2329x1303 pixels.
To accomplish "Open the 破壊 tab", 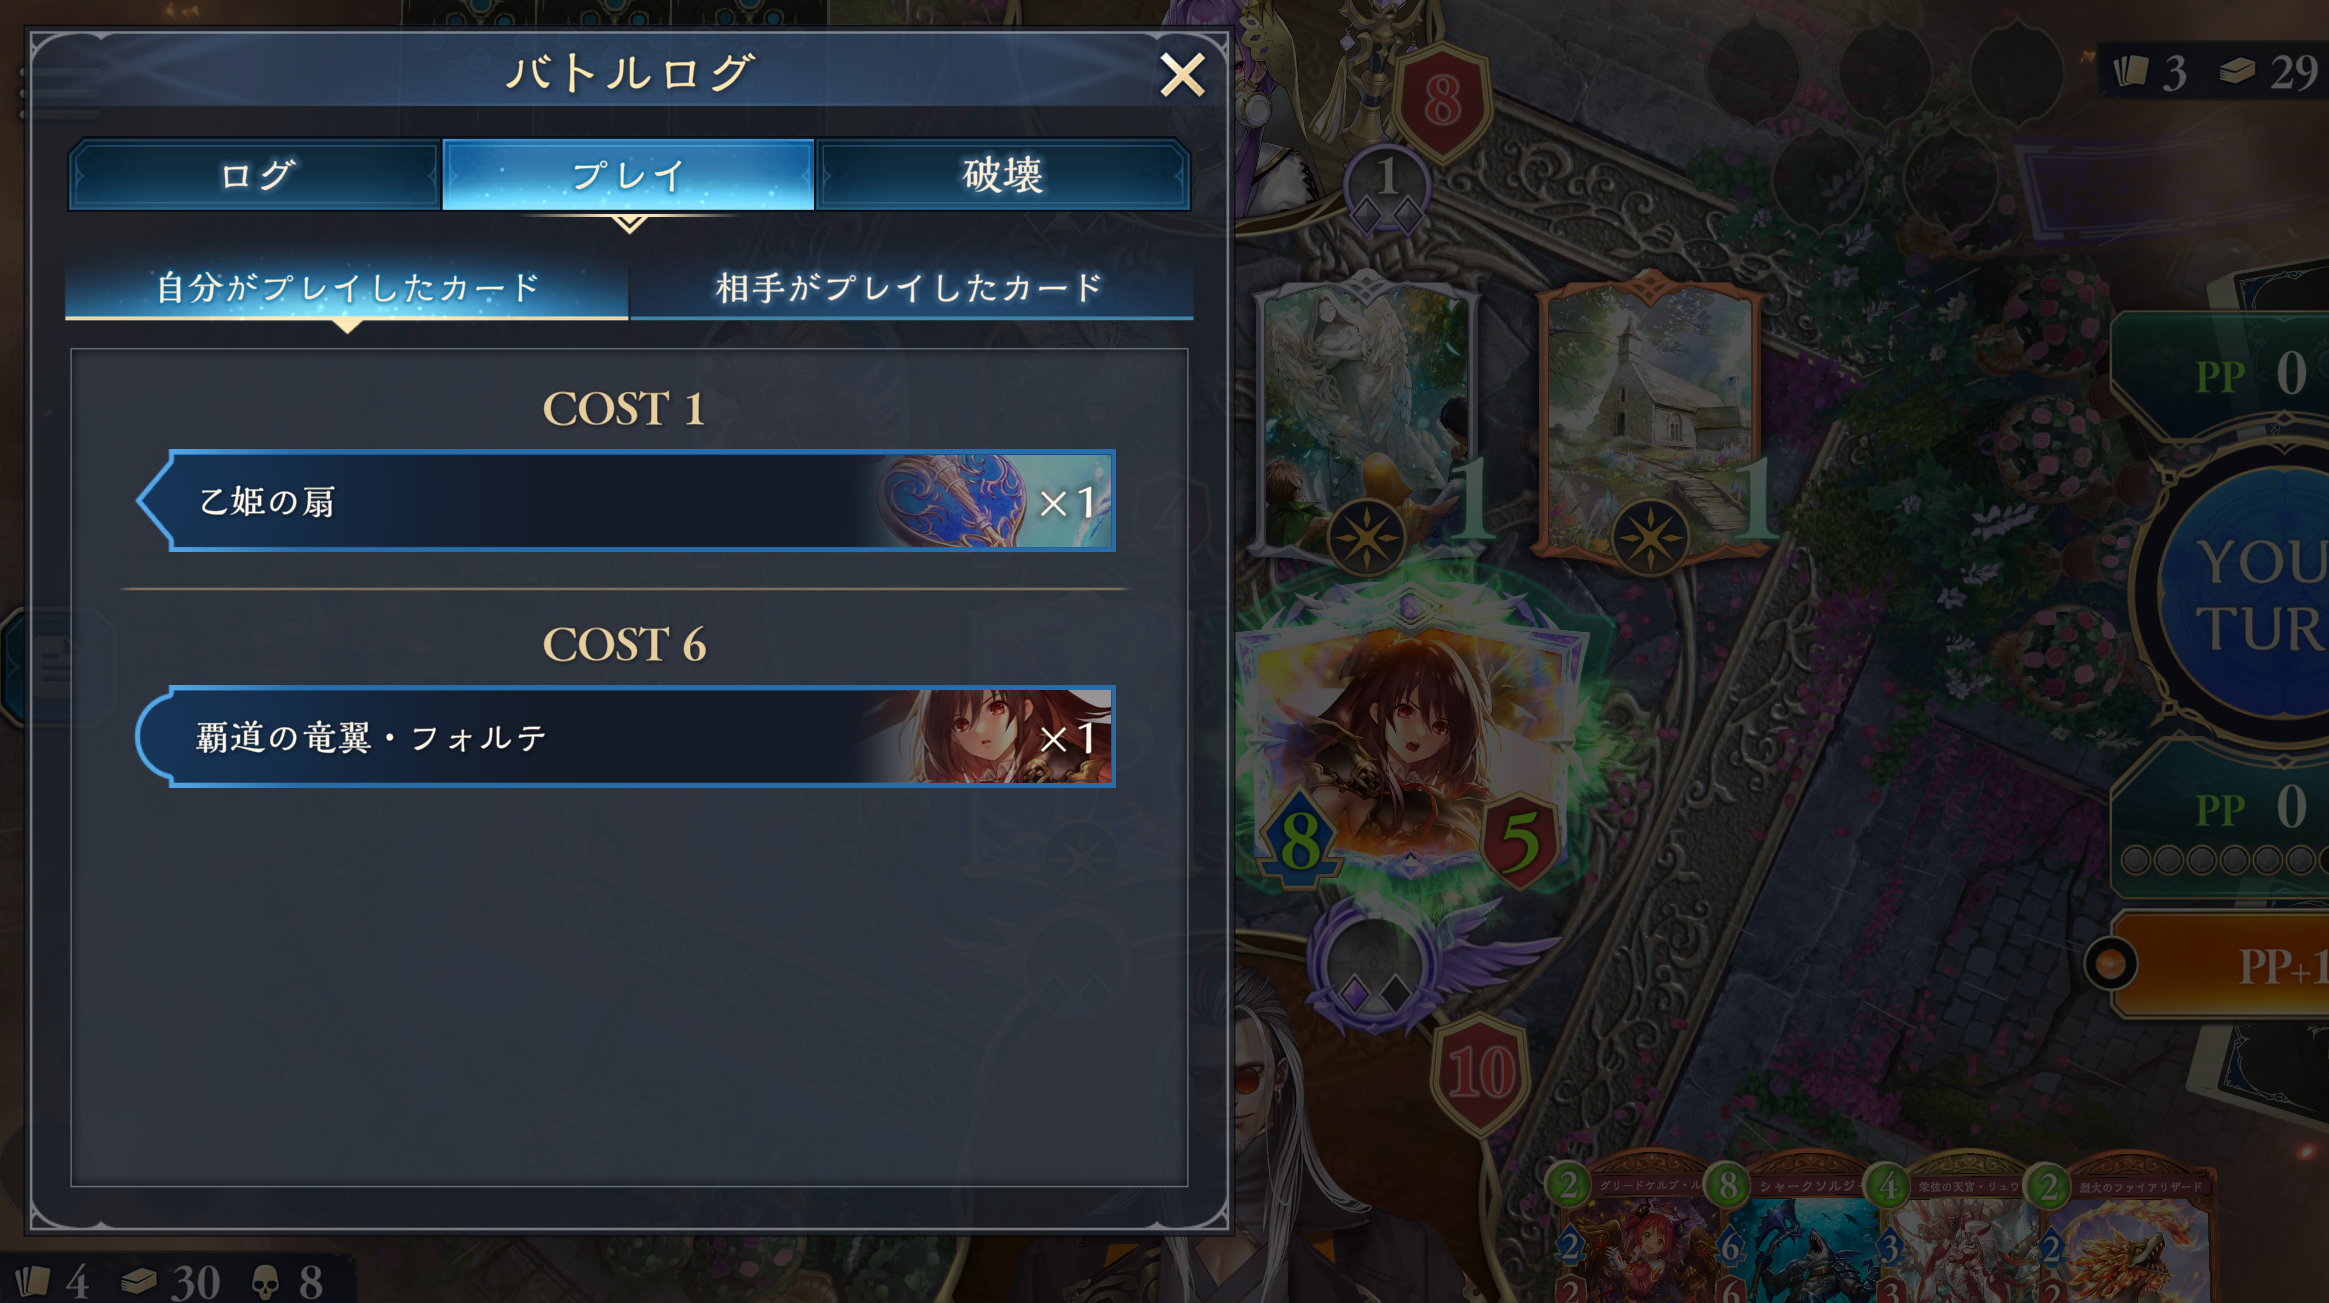I will pos(1003,175).
